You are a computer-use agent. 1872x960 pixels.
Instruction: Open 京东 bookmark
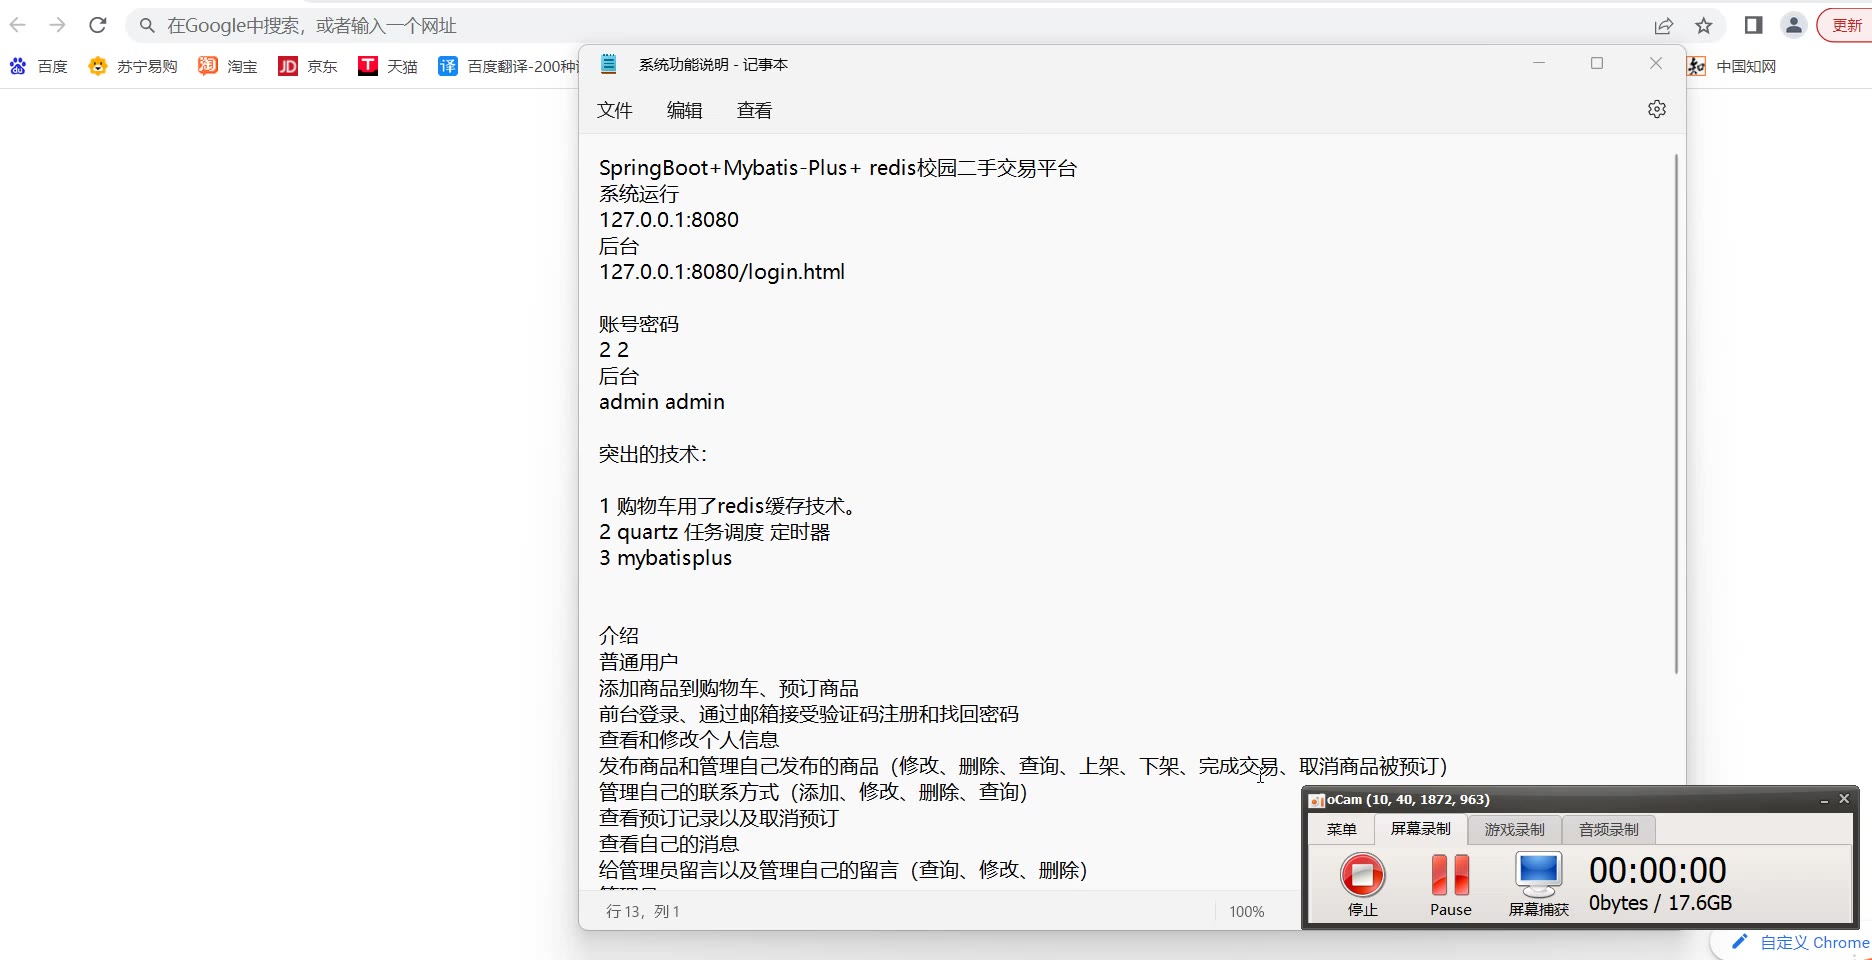[307, 66]
